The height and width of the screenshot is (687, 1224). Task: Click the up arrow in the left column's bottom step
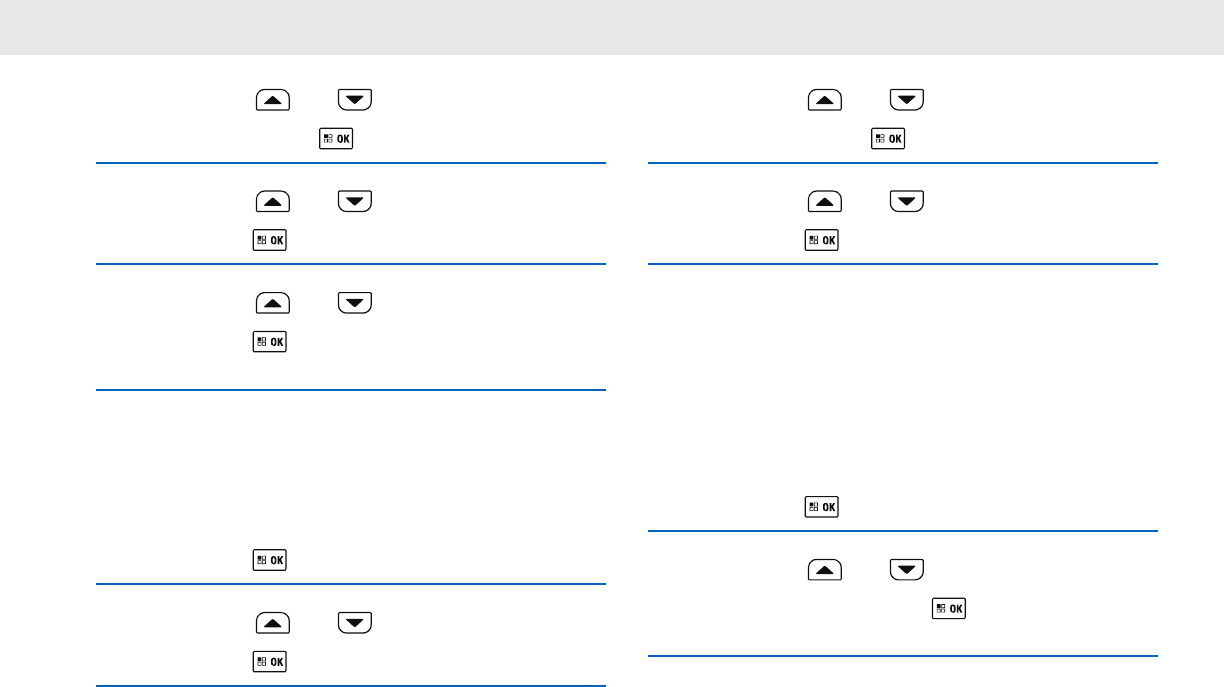coord(273,622)
